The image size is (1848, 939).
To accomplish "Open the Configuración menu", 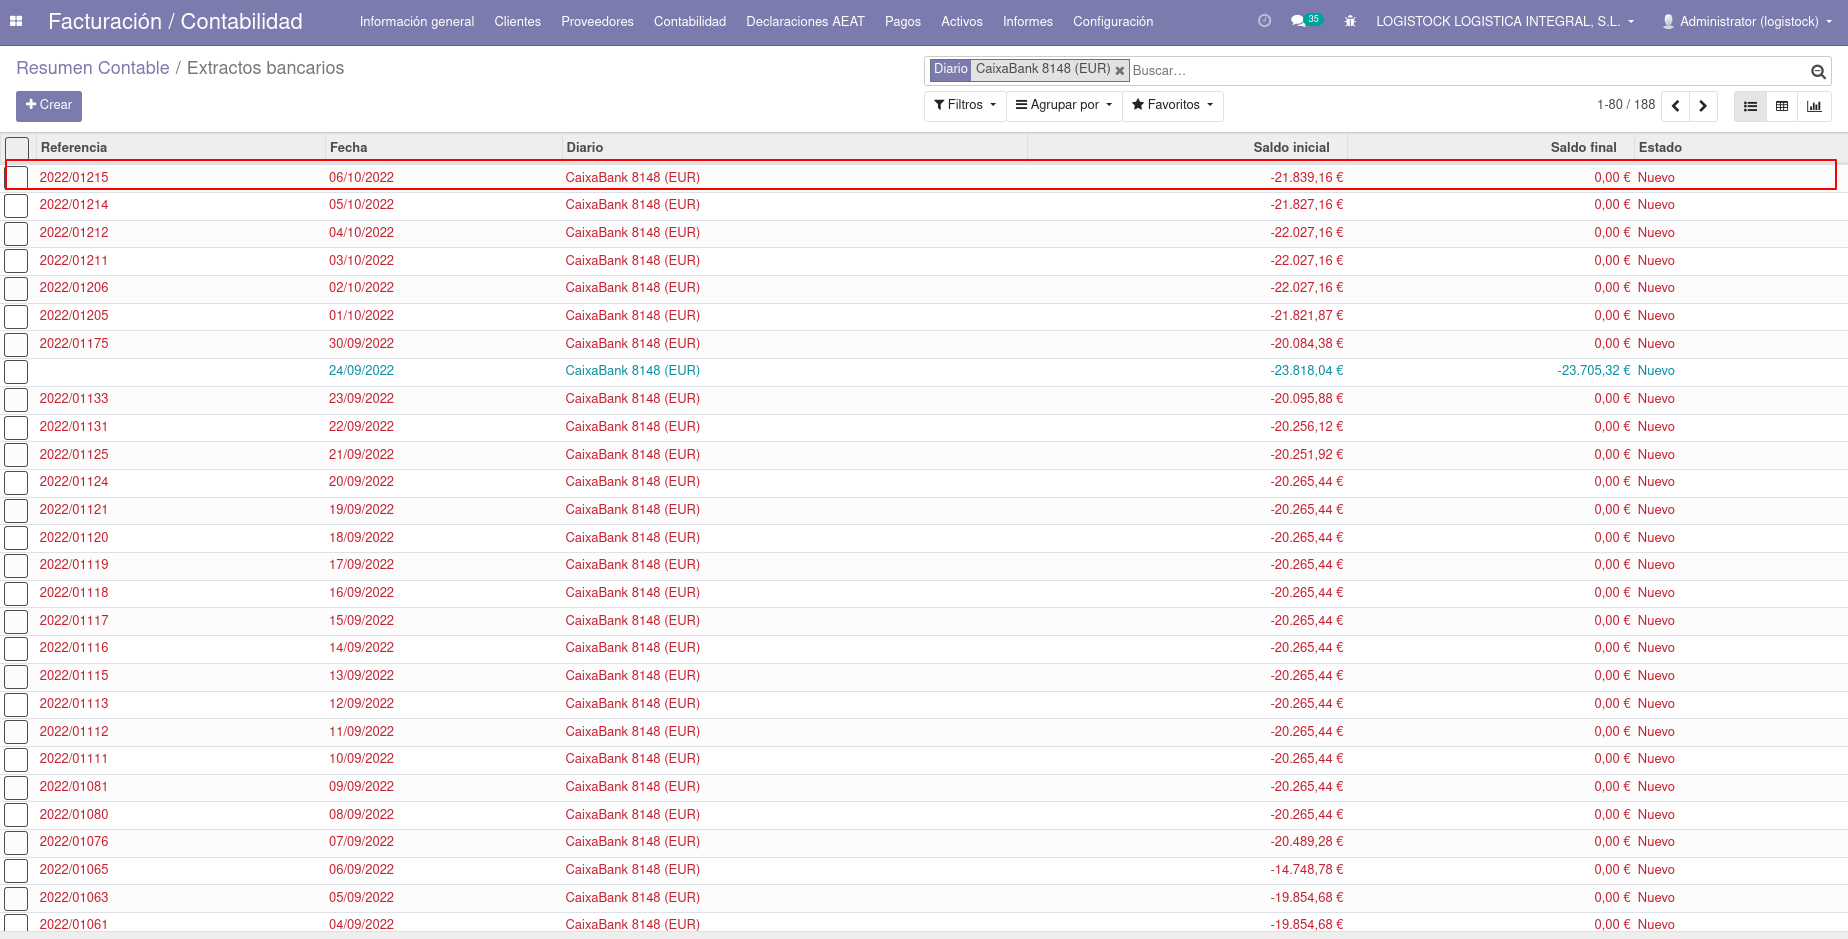I will (x=1113, y=21).
